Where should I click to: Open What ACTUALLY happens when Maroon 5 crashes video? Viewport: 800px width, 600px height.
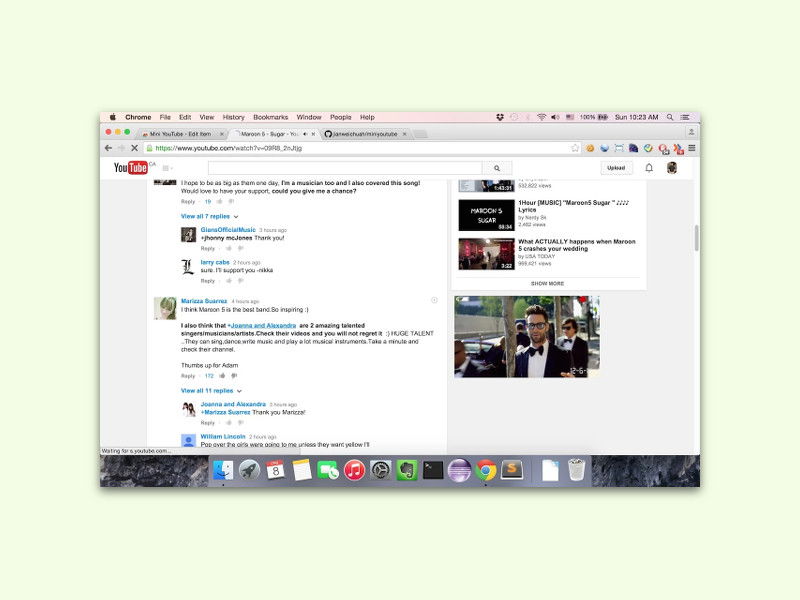point(577,245)
